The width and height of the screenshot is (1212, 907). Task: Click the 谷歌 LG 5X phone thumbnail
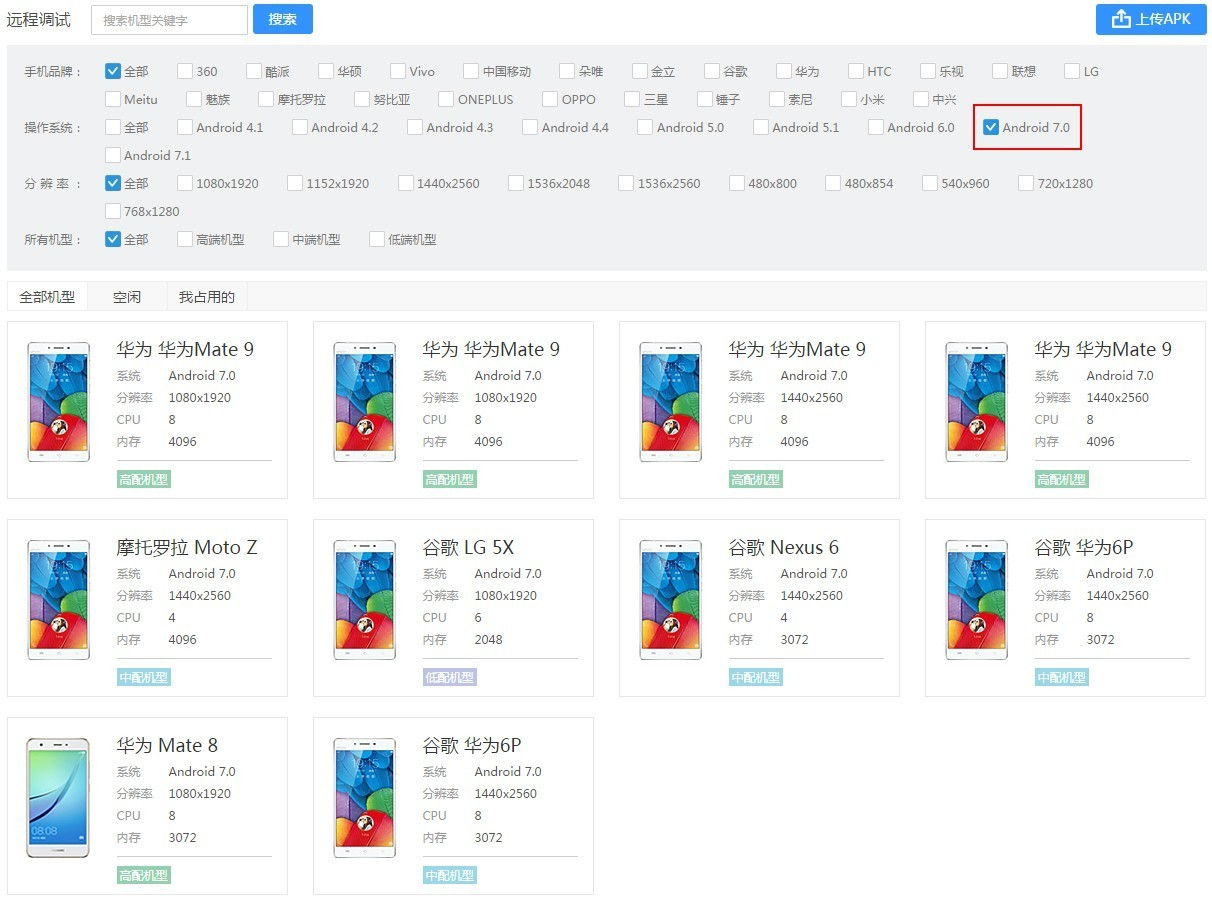pos(364,600)
